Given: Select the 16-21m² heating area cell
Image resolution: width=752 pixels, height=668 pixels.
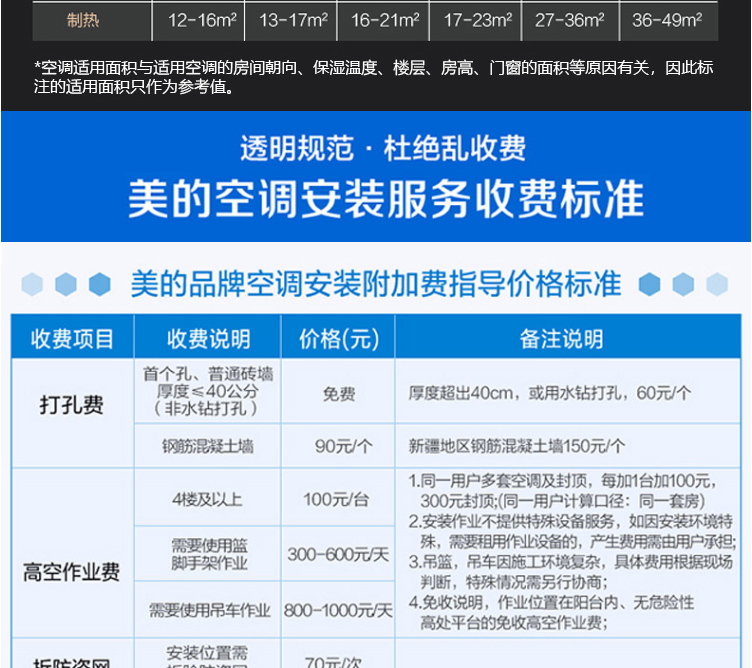Looking at the screenshot, I should pos(385,21).
